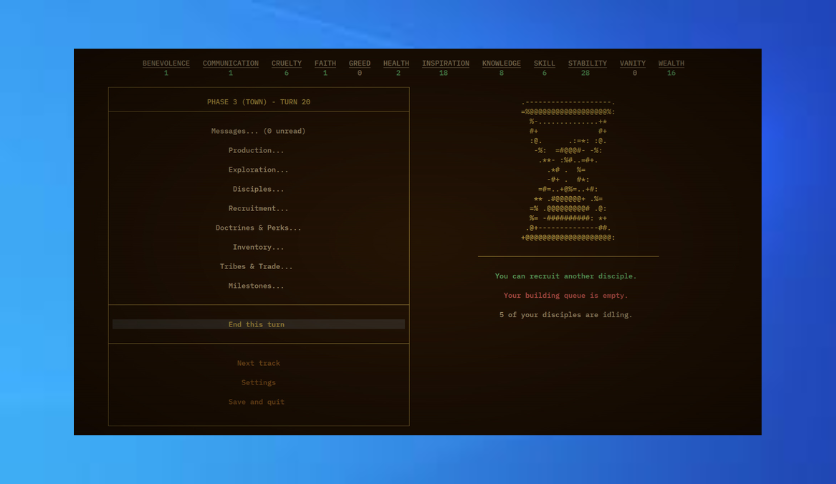Click the CRUELTY stat header

pyautogui.click(x=286, y=63)
